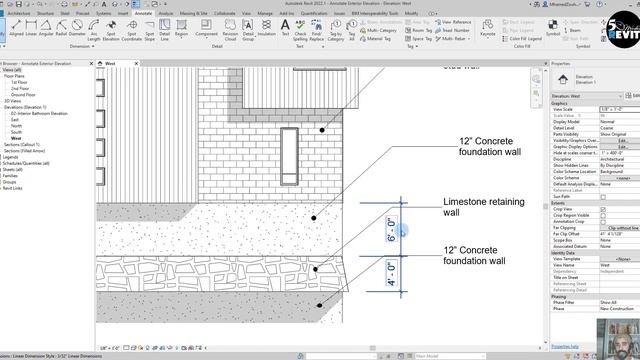Viewport: 640px width, 360px height.
Task: Open the Massing & Site tab
Action: pyautogui.click(x=193, y=13)
